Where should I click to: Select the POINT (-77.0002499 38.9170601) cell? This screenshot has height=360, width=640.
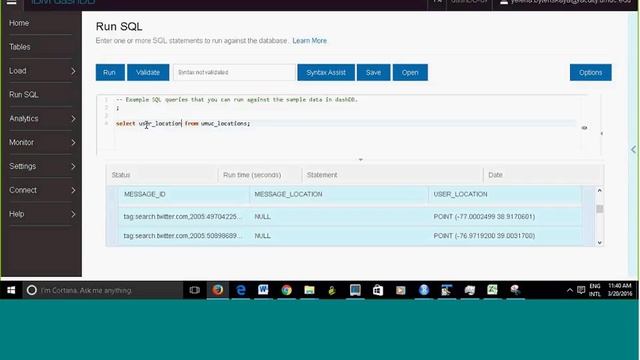484,217
